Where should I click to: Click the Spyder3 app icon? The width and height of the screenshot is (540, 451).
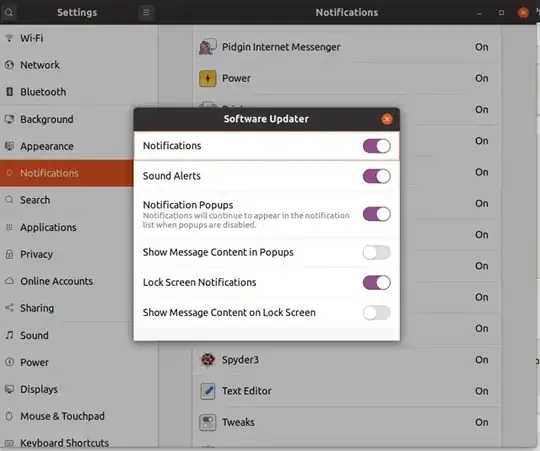point(208,360)
